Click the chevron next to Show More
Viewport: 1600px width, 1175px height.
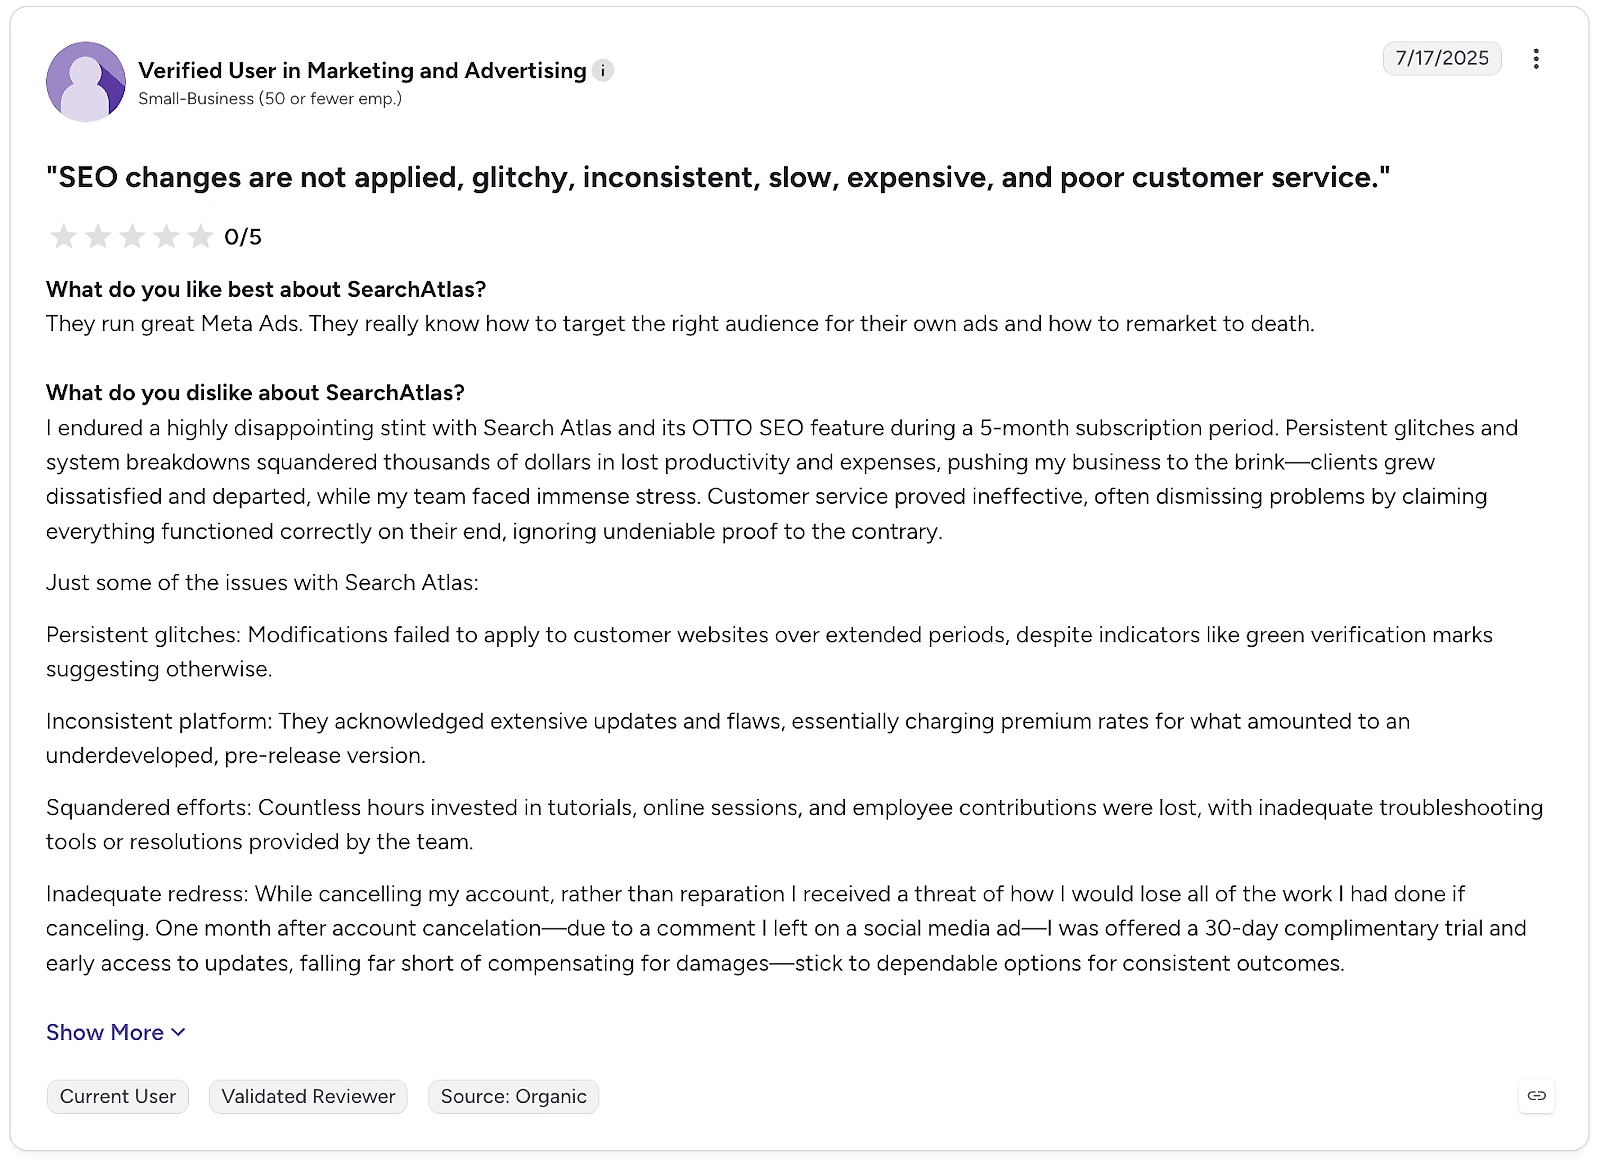click(x=178, y=1033)
